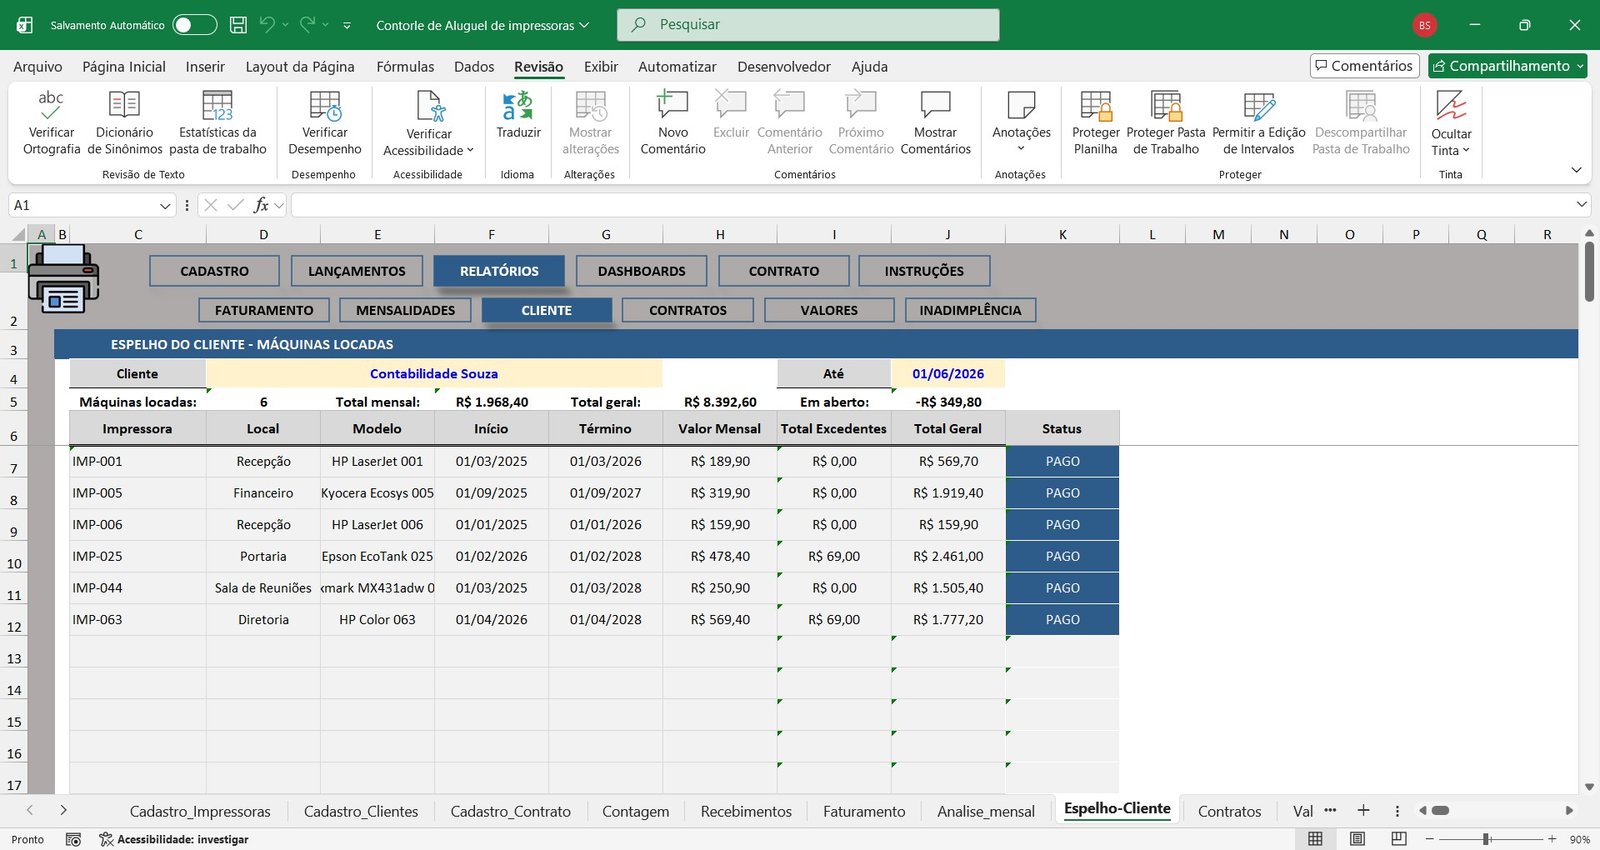Open Dicionário de Sinônimos

[124, 122]
